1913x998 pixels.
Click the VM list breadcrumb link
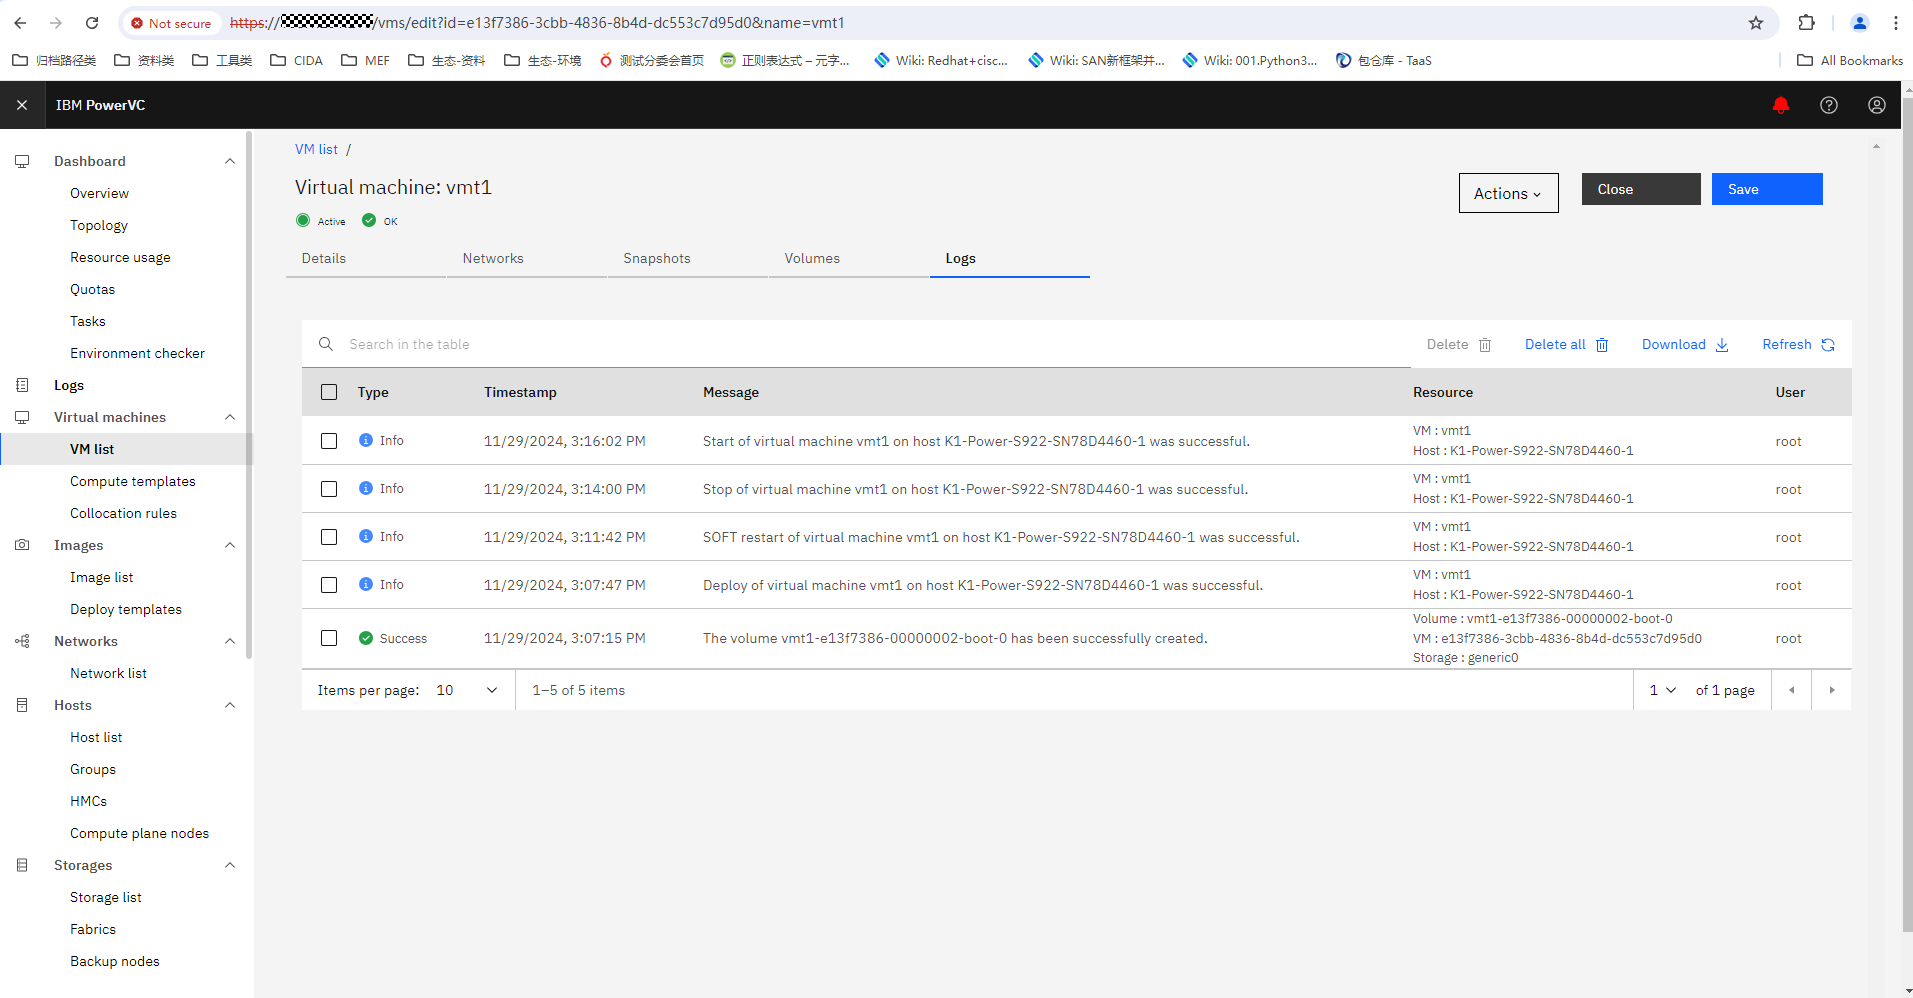tap(316, 149)
